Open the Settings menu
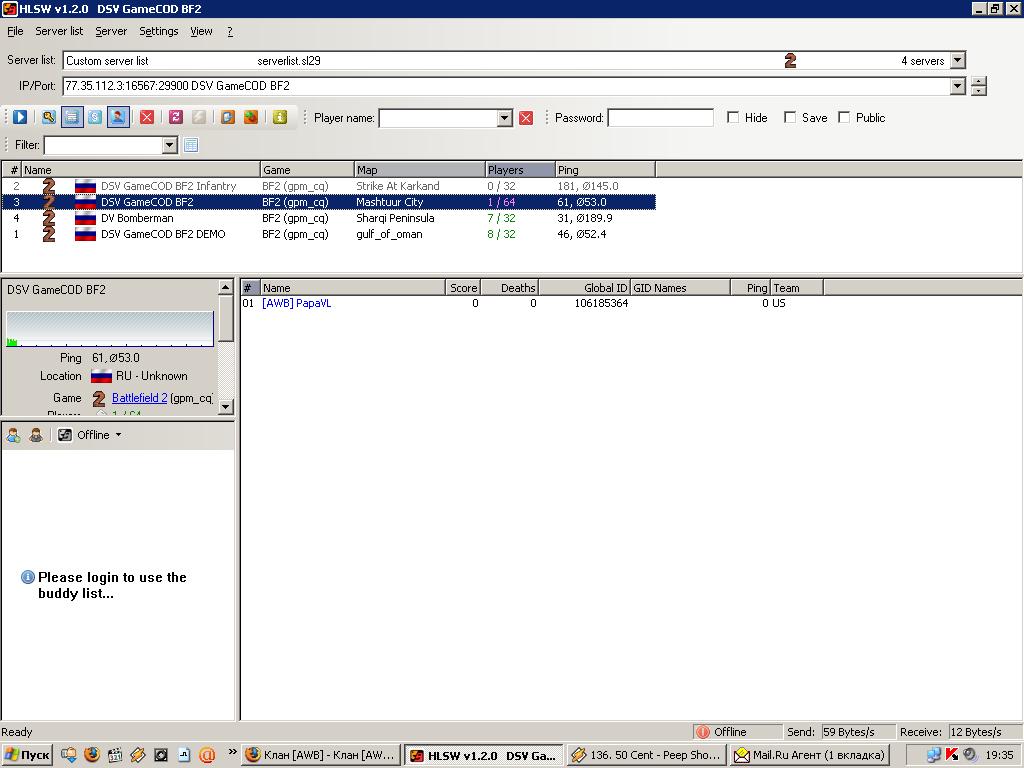Image resolution: width=1024 pixels, height=768 pixels. coord(158,31)
